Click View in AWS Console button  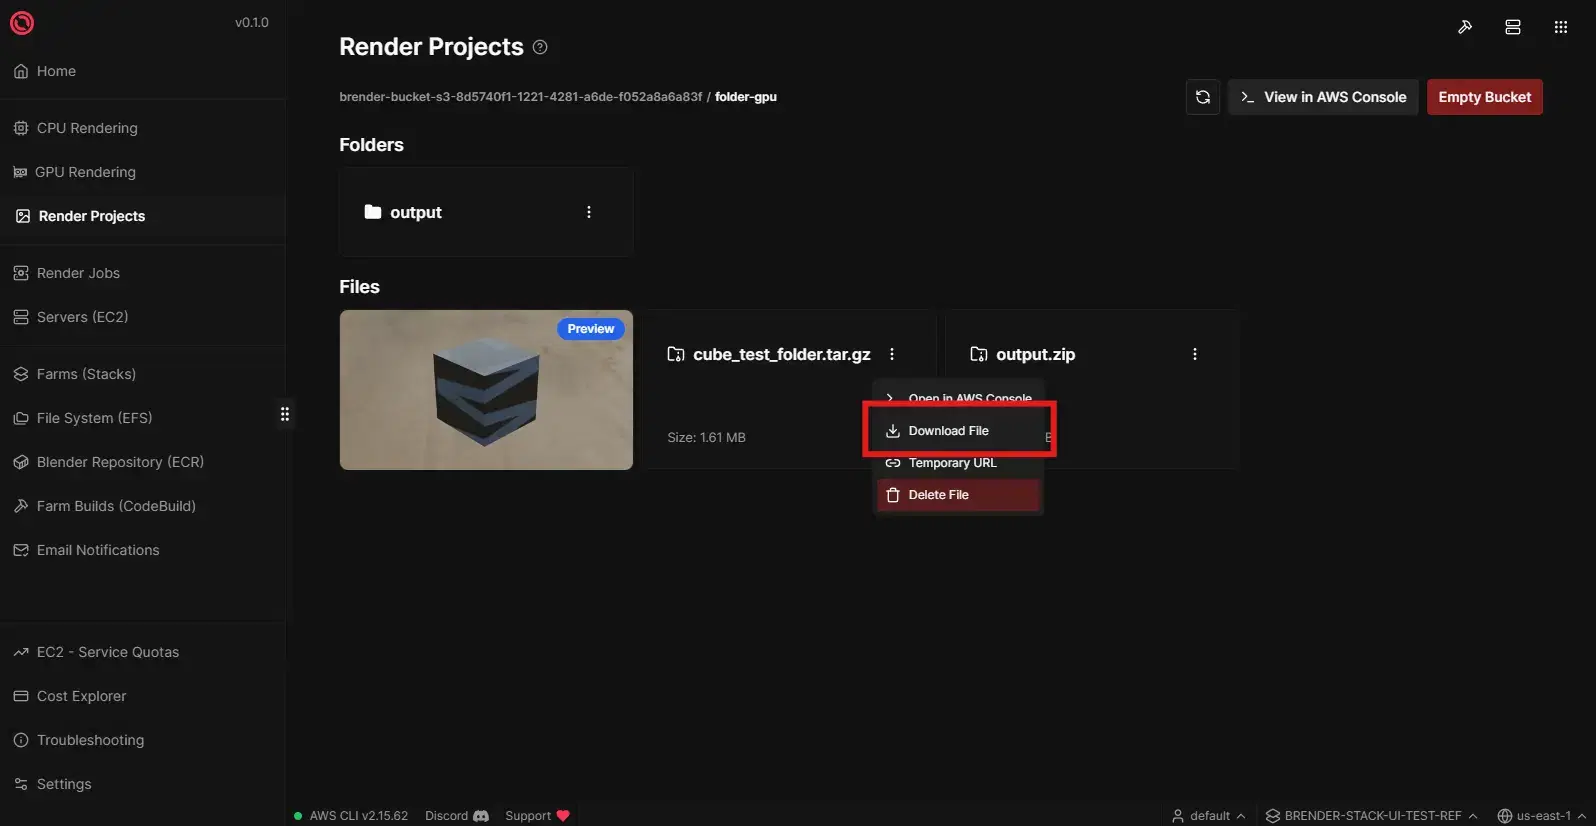click(x=1323, y=97)
